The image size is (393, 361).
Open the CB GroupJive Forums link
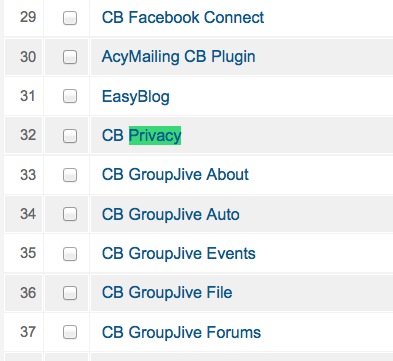[181, 332]
